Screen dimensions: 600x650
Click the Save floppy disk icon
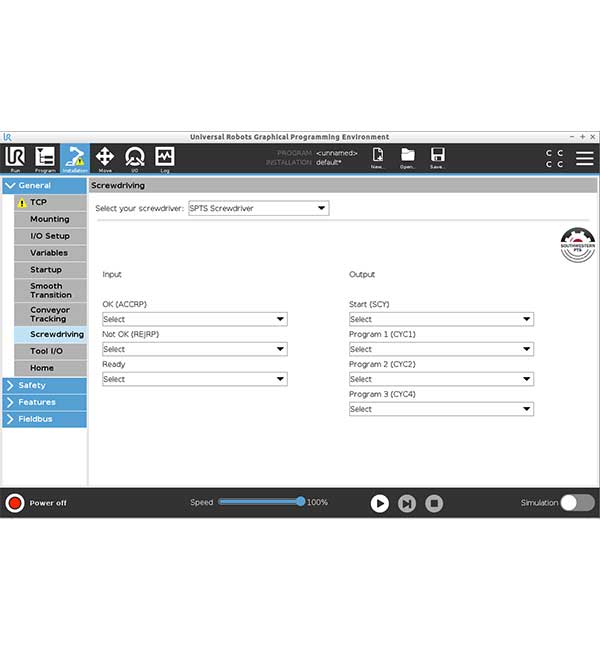click(437, 158)
